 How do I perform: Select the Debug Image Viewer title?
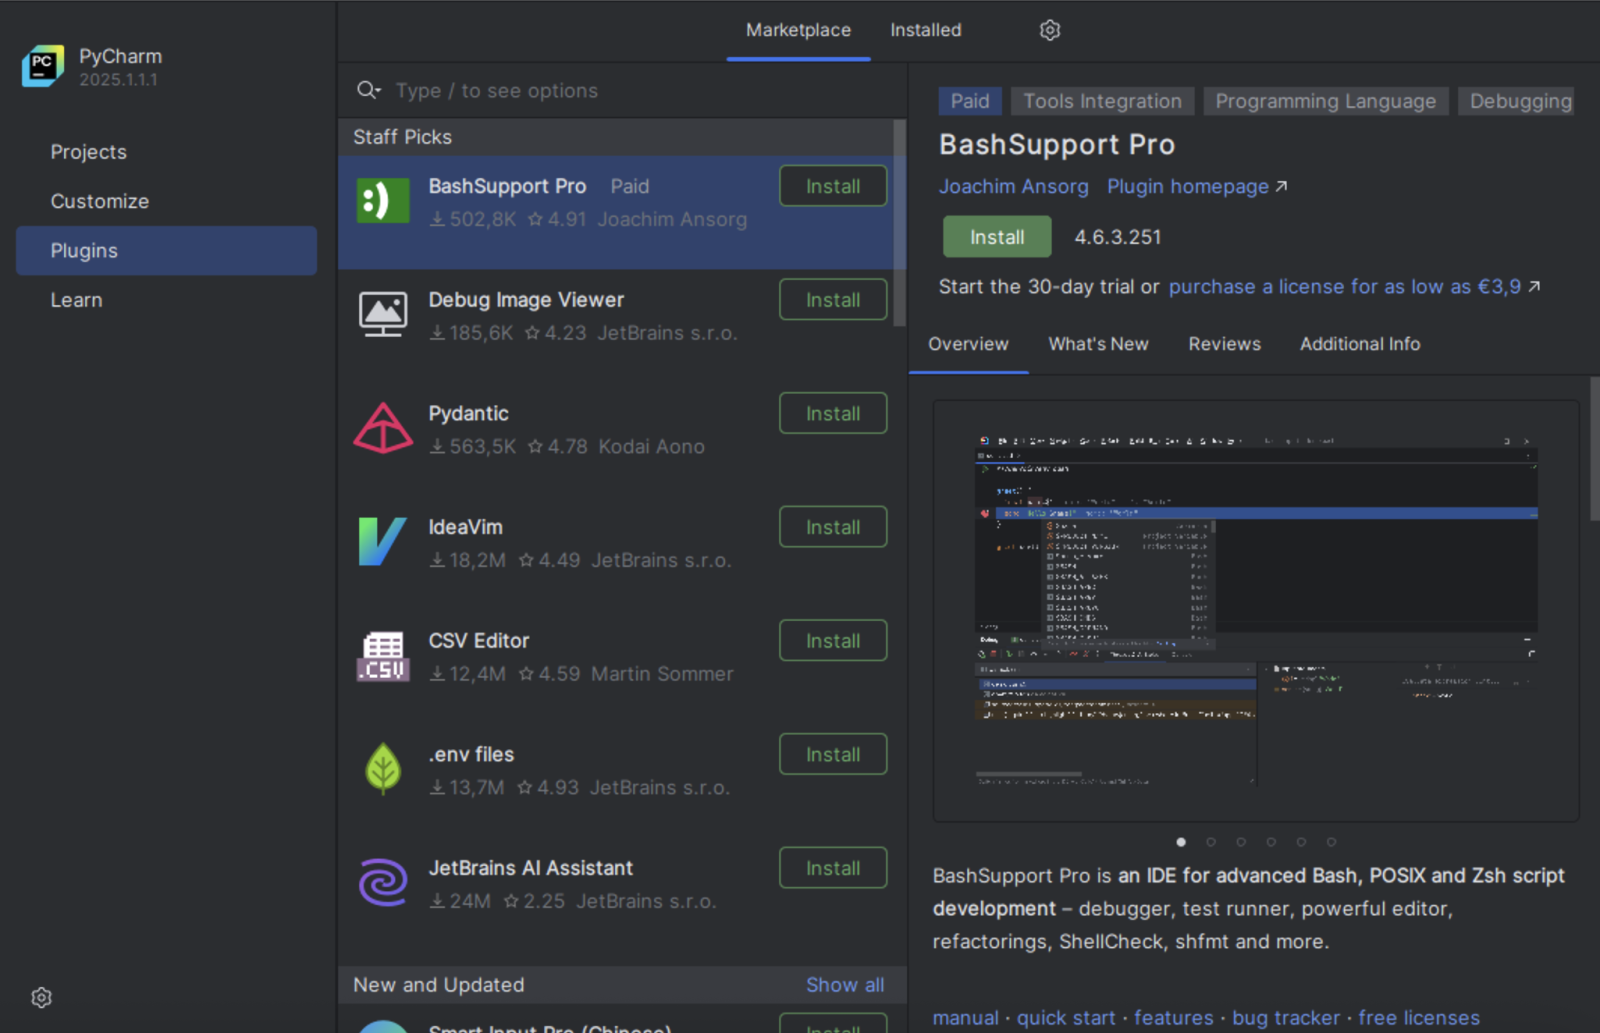526,300
